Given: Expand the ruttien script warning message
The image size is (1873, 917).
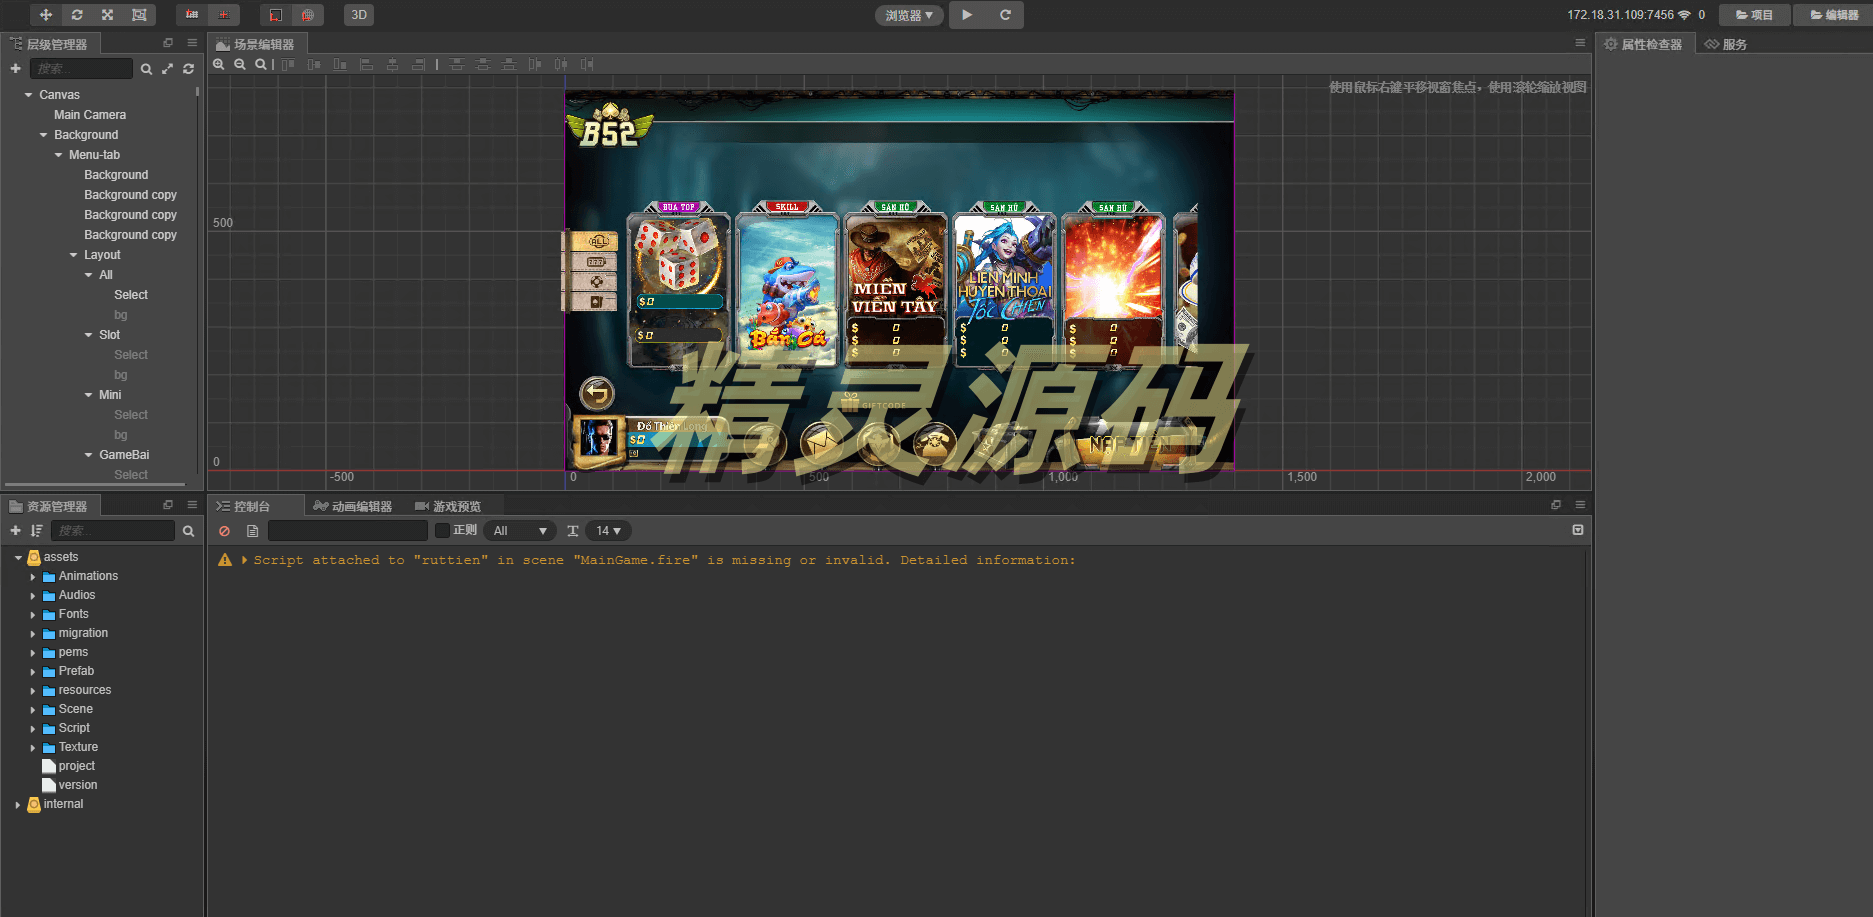Looking at the screenshot, I should pyautogui.click(x=244, y=560).
